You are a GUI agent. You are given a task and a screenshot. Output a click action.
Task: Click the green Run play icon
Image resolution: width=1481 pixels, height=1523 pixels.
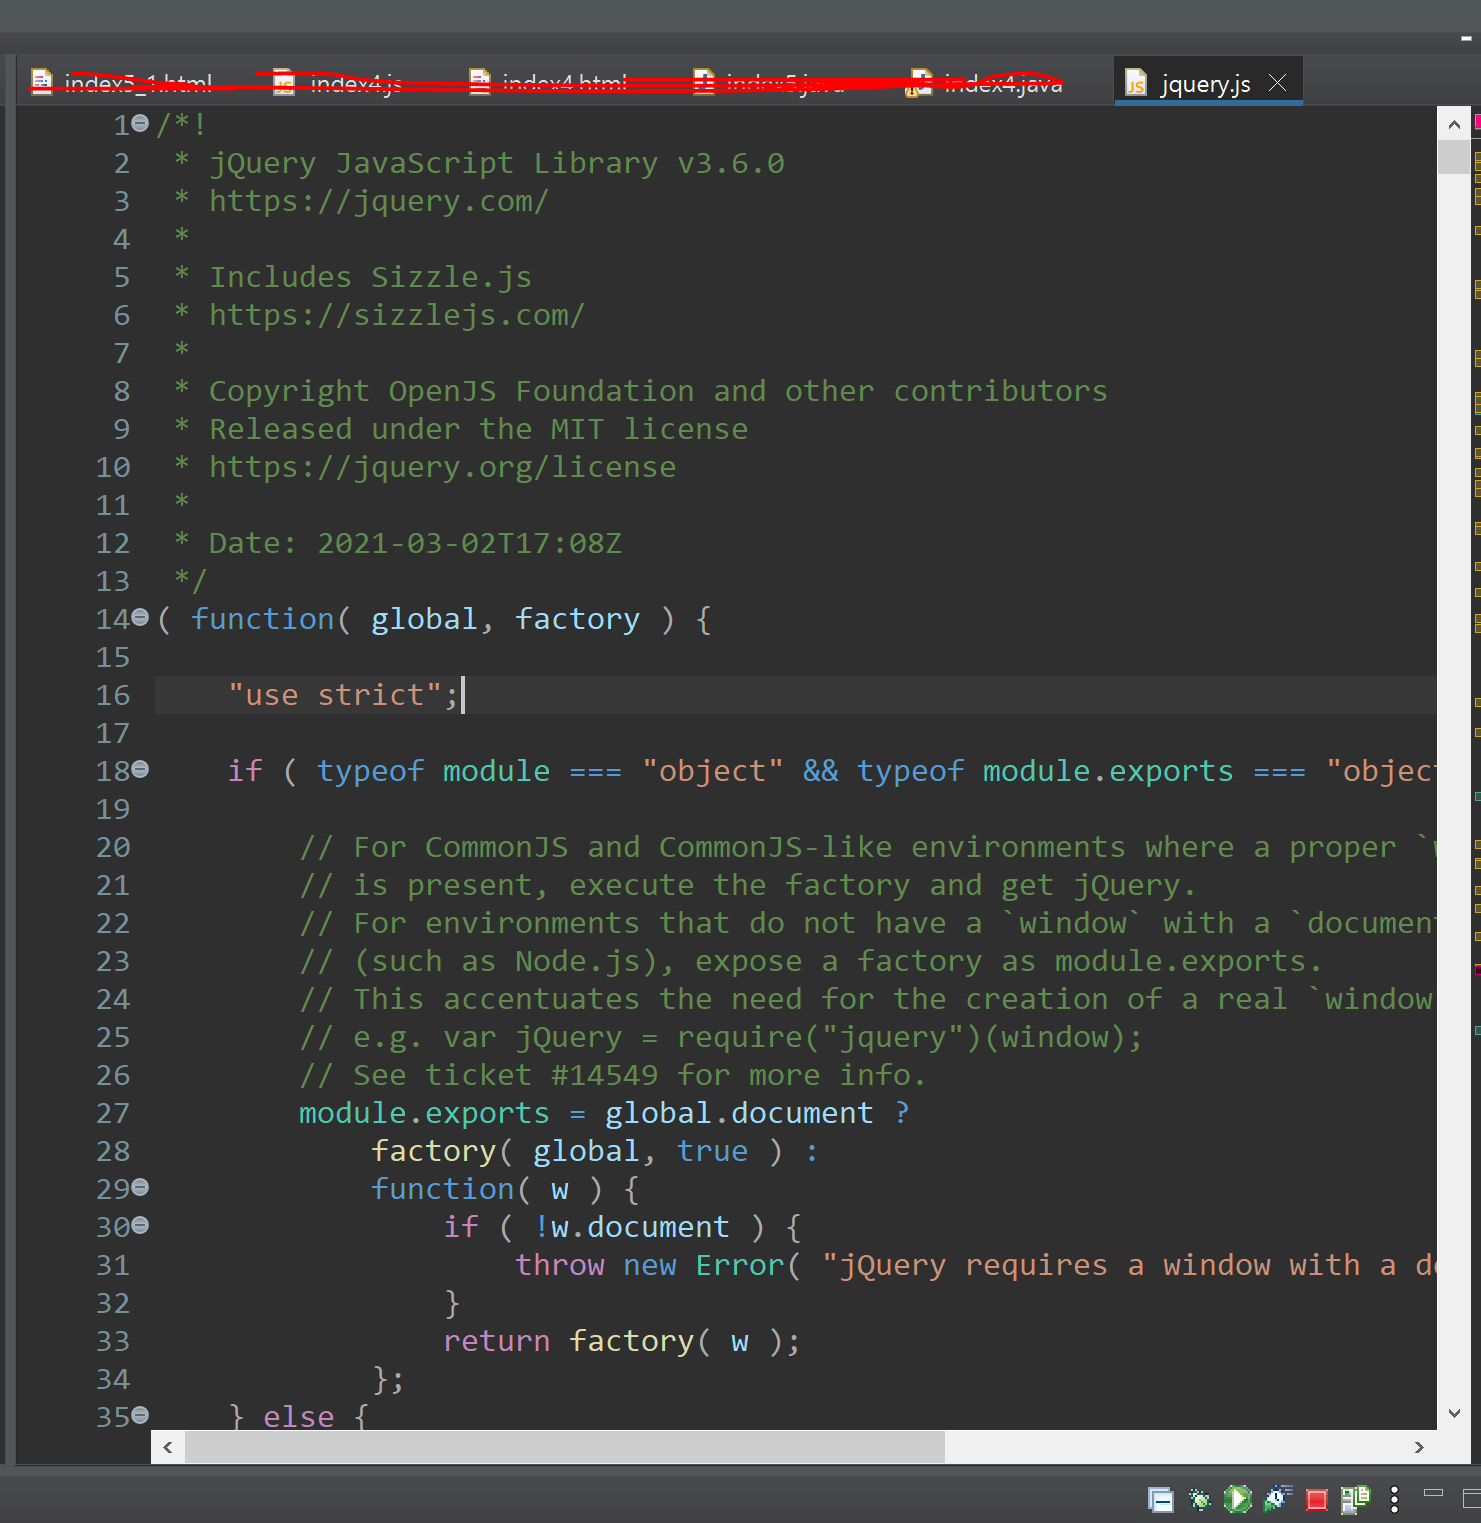pos(1238,1499)
